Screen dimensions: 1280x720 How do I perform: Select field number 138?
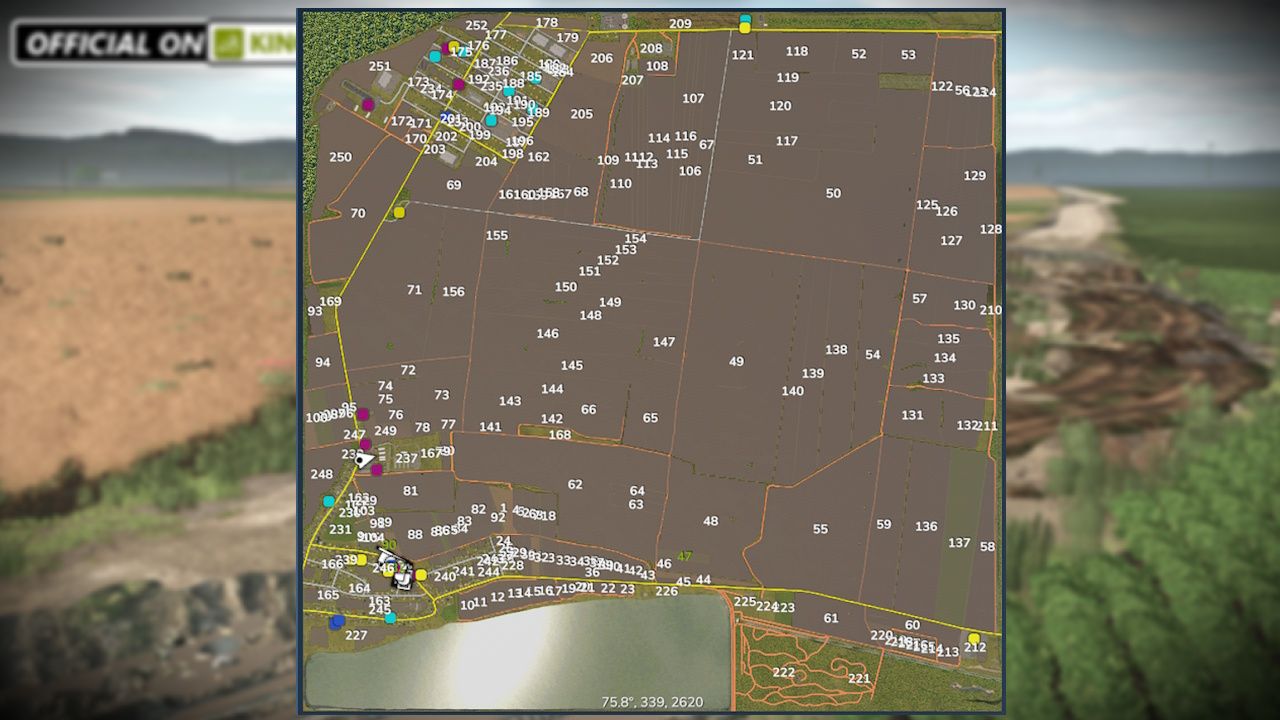tap(836, 350)
